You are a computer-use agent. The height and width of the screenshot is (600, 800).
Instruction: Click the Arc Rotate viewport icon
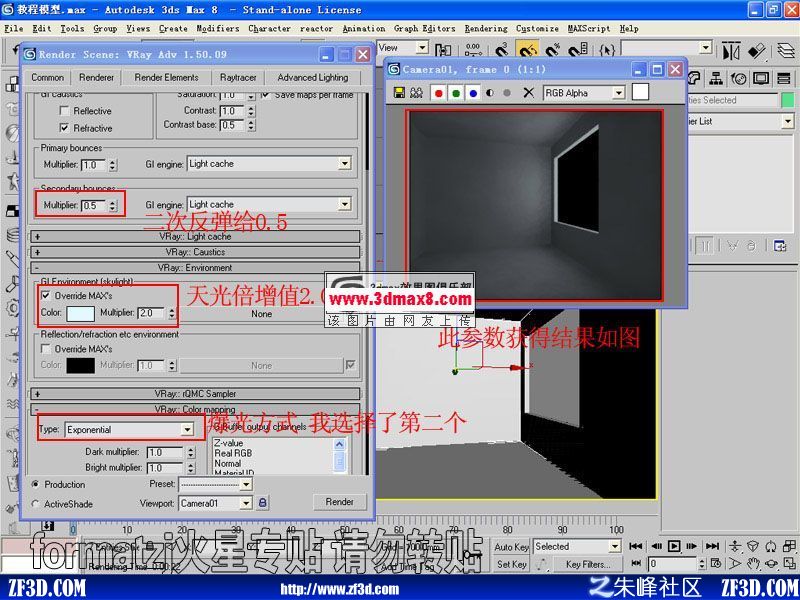point(770,564)
